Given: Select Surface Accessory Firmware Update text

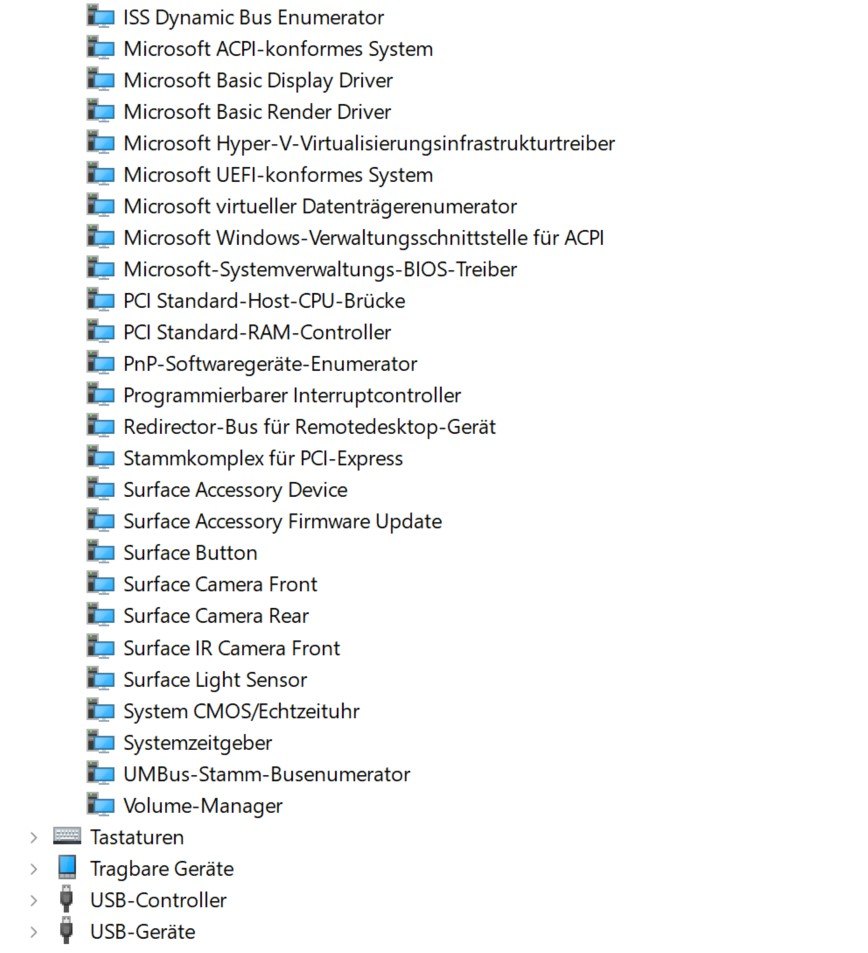Looking at the screenshot, I should [x=283, y=522].
